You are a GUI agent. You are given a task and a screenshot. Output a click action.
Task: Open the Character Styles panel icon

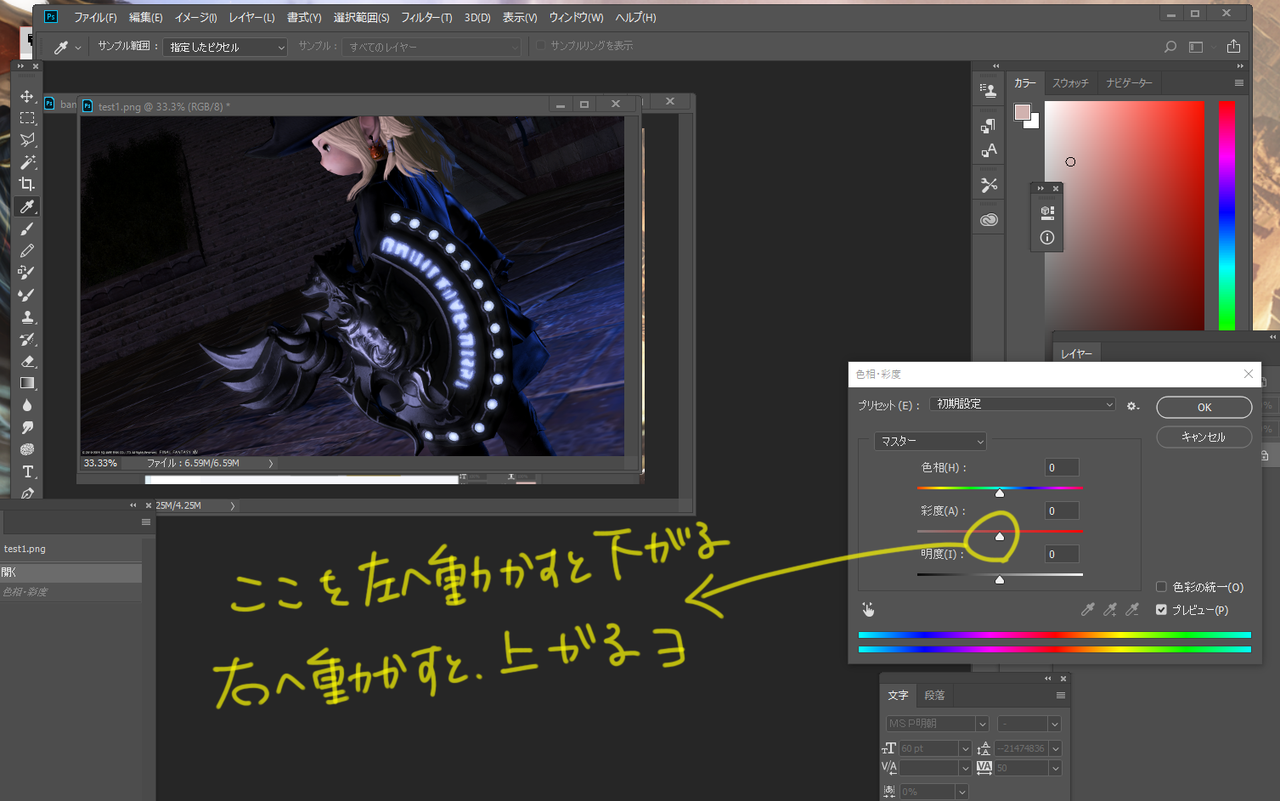(989, 150)
